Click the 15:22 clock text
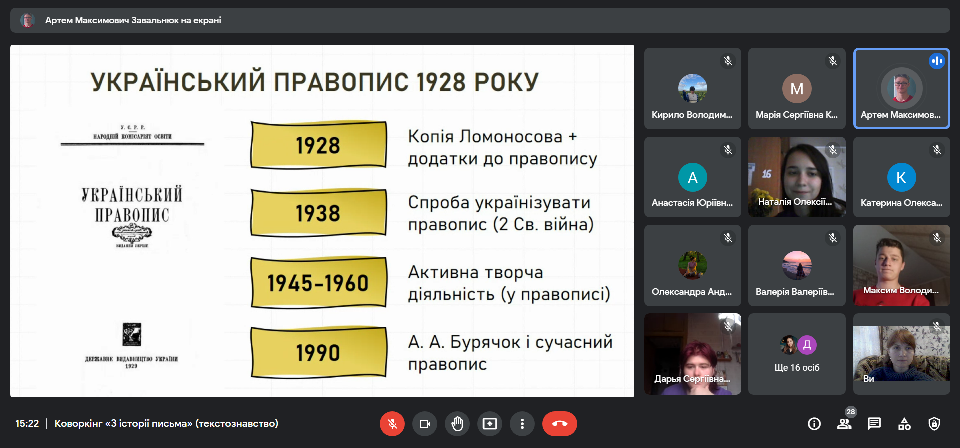This screenshot has height=448, width=960. tap(27, 424)
